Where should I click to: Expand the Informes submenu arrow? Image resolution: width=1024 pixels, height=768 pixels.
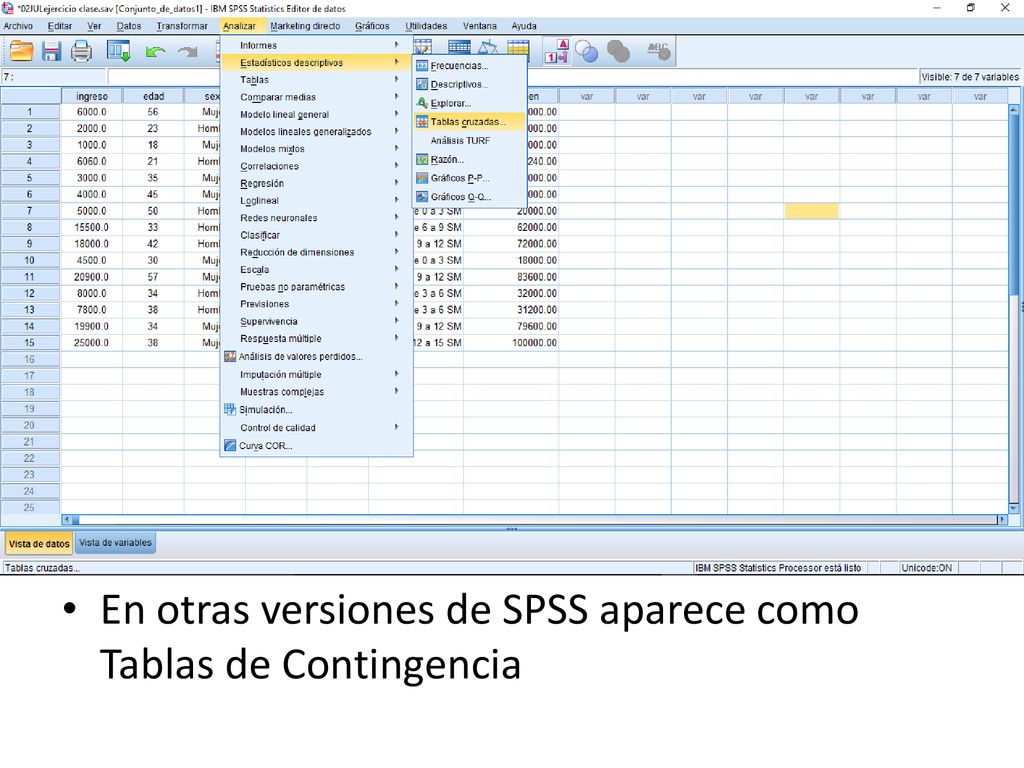click(396, 45)
